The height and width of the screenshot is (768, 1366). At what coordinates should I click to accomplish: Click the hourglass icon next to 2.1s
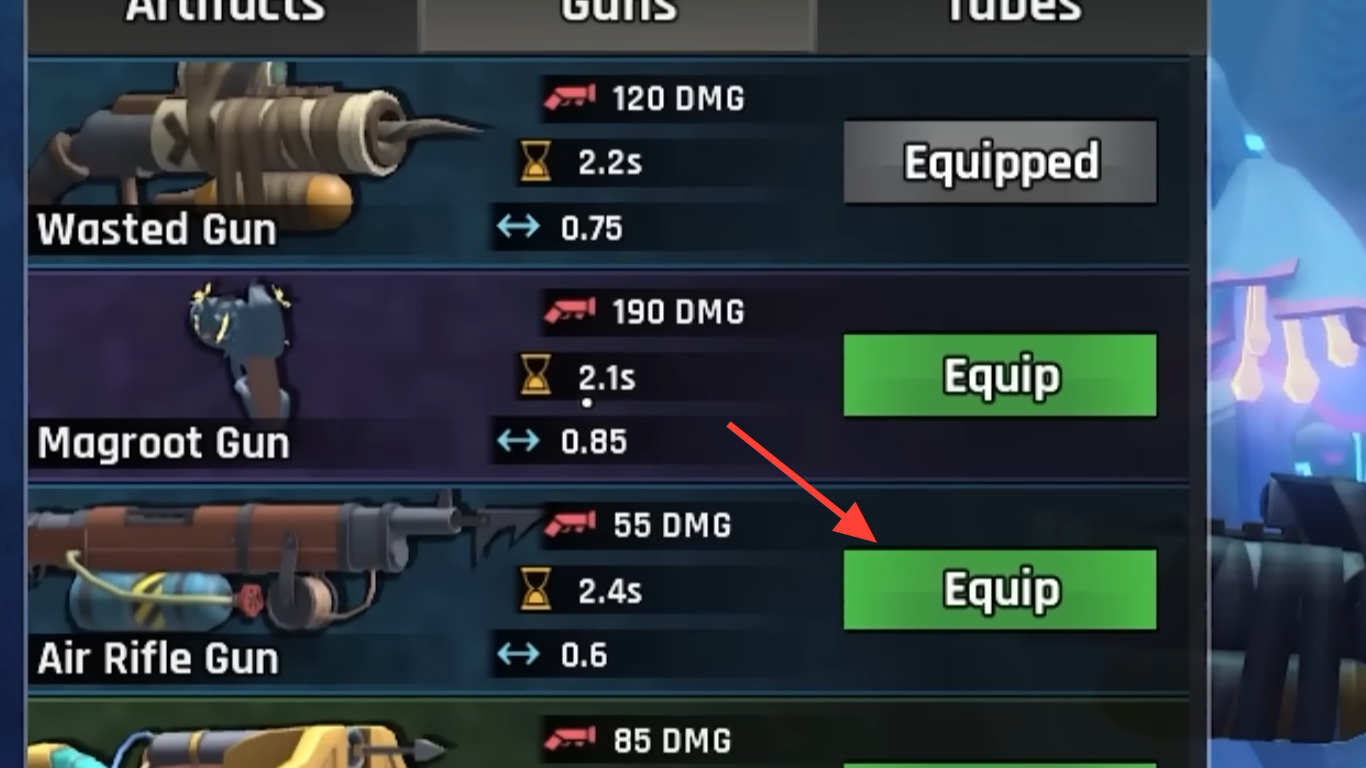click(x=537, y=376)
